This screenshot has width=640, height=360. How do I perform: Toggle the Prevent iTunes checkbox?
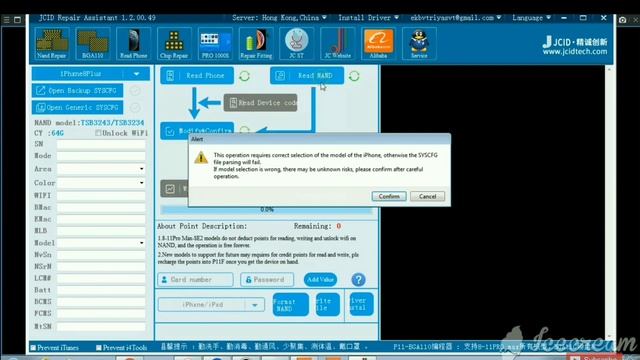pyautogui.click(x=33, y=348)
